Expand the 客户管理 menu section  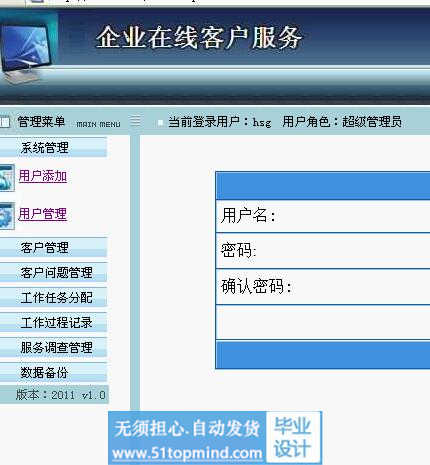(53, 247)
